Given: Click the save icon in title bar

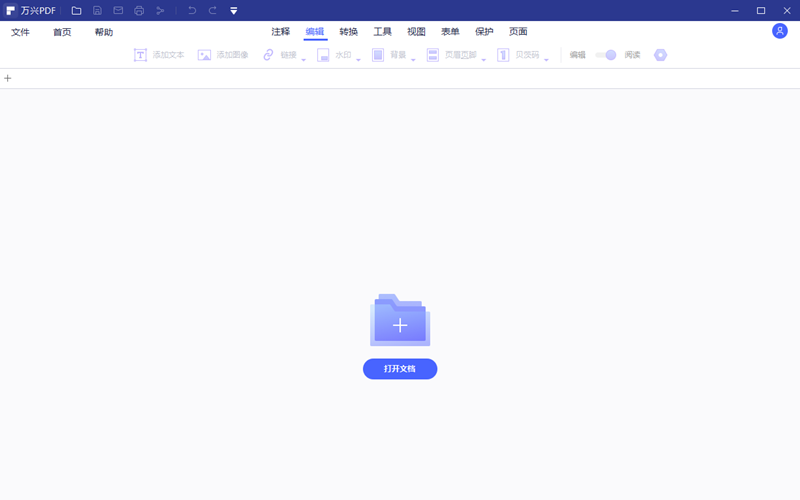Looking at the screenshot, I should tap(98, 11).
